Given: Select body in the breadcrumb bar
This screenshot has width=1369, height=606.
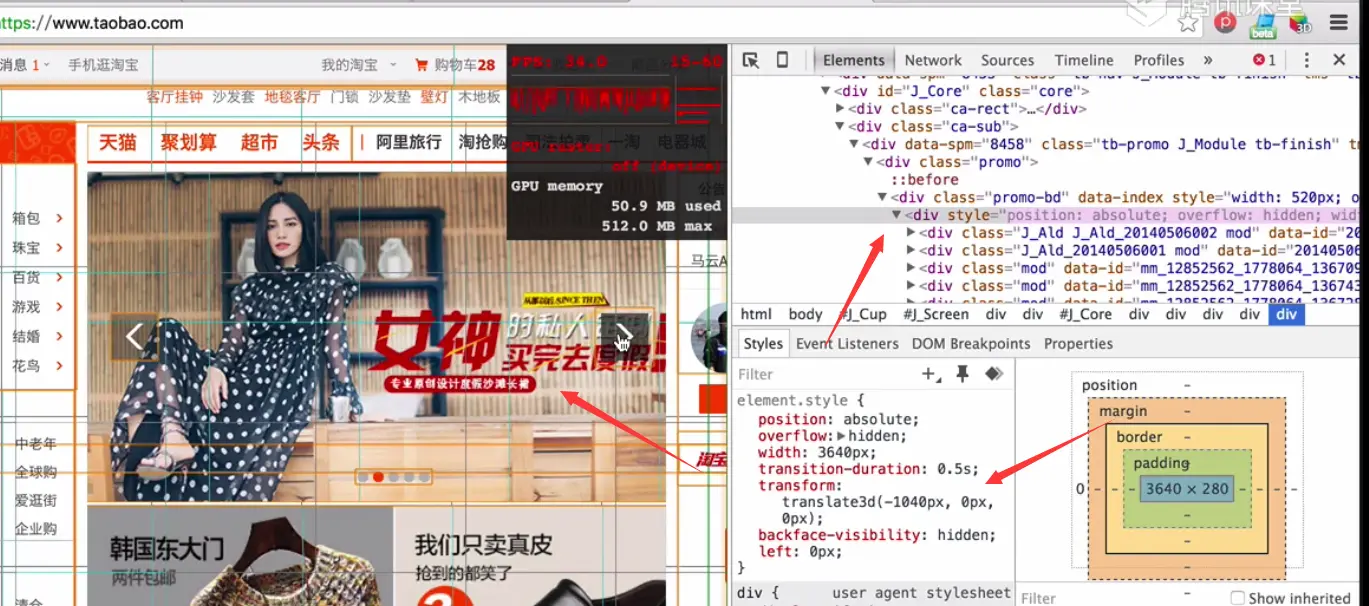Looking at the screenshot, I should [805, 314].
